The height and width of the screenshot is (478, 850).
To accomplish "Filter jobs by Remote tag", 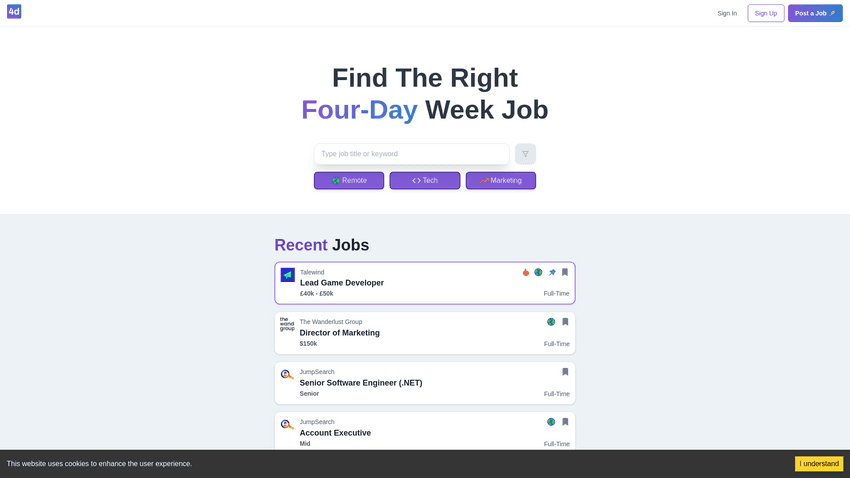I will click(x=349, y=181).
